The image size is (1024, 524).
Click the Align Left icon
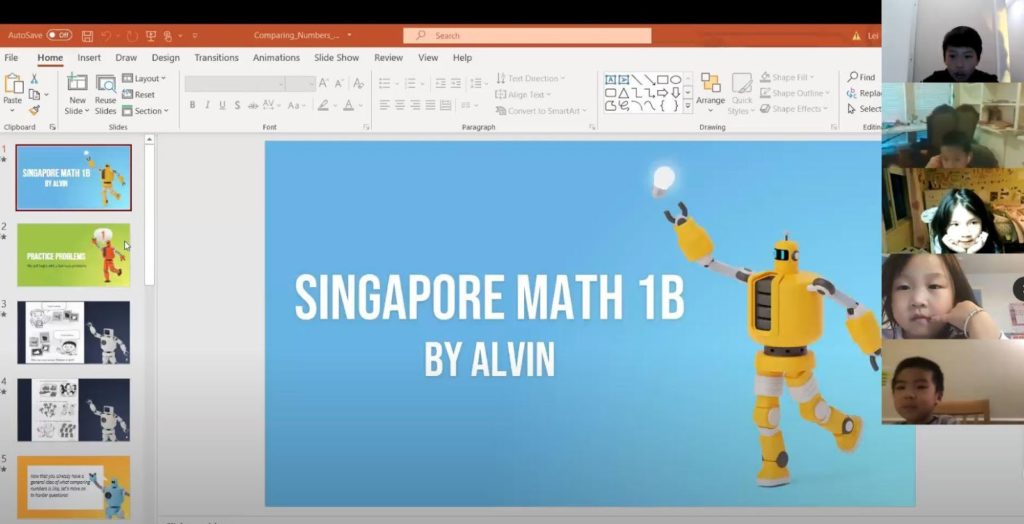(385, 105)
